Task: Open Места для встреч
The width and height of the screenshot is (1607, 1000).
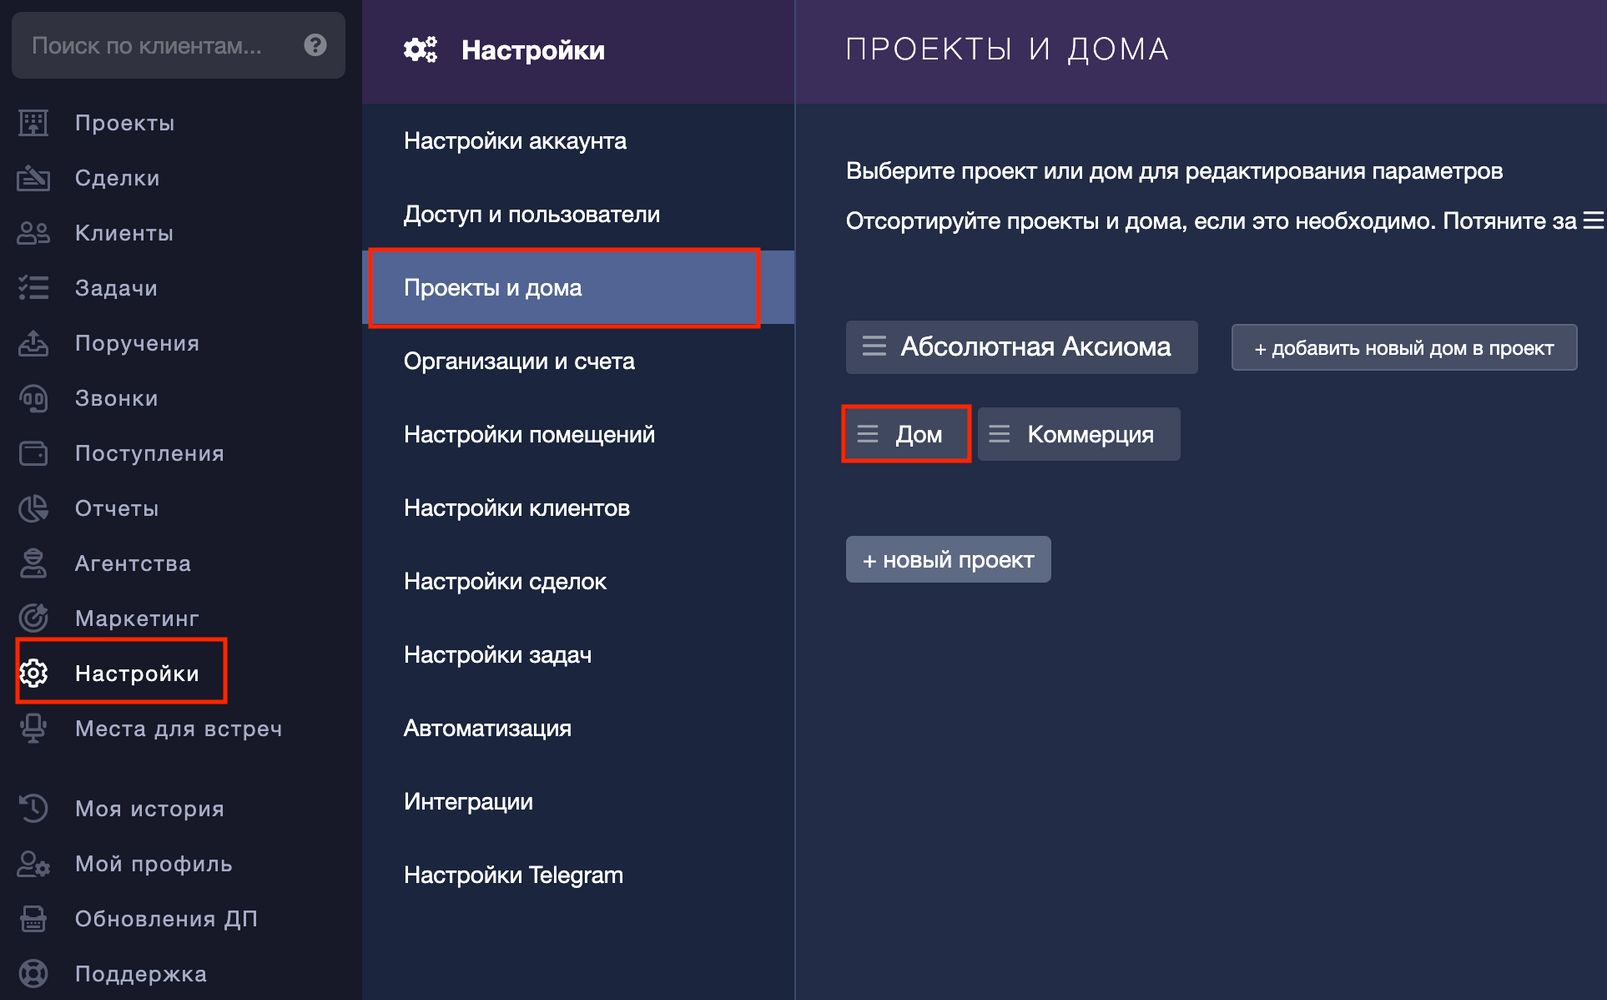Action: pos(178,728)
